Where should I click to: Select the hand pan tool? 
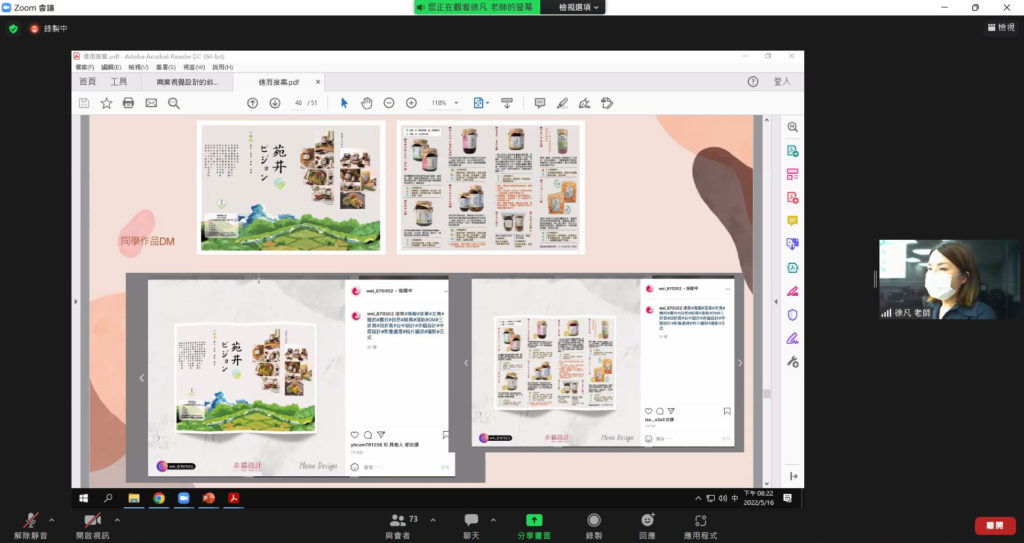[366, 103]
